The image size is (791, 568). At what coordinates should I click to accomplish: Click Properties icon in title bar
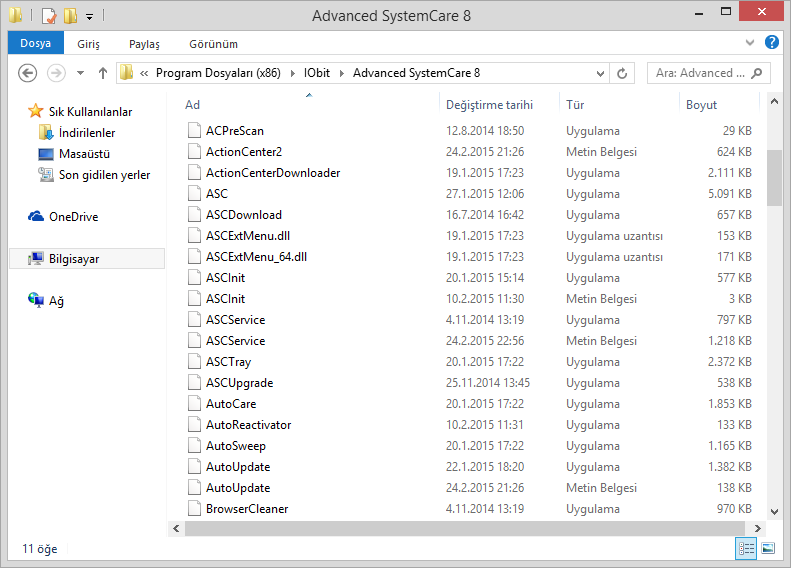(x=49, y=16)
